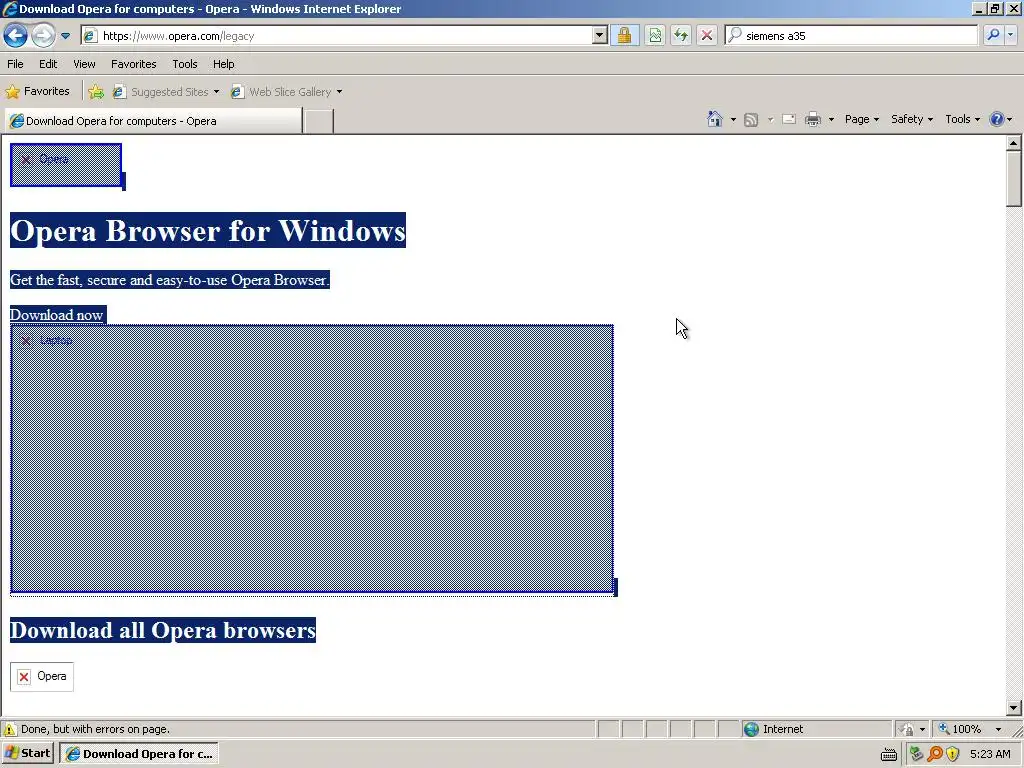1024x768 pixels.
Task: Open the page error warning icon
Action: [x=9, y=729]
